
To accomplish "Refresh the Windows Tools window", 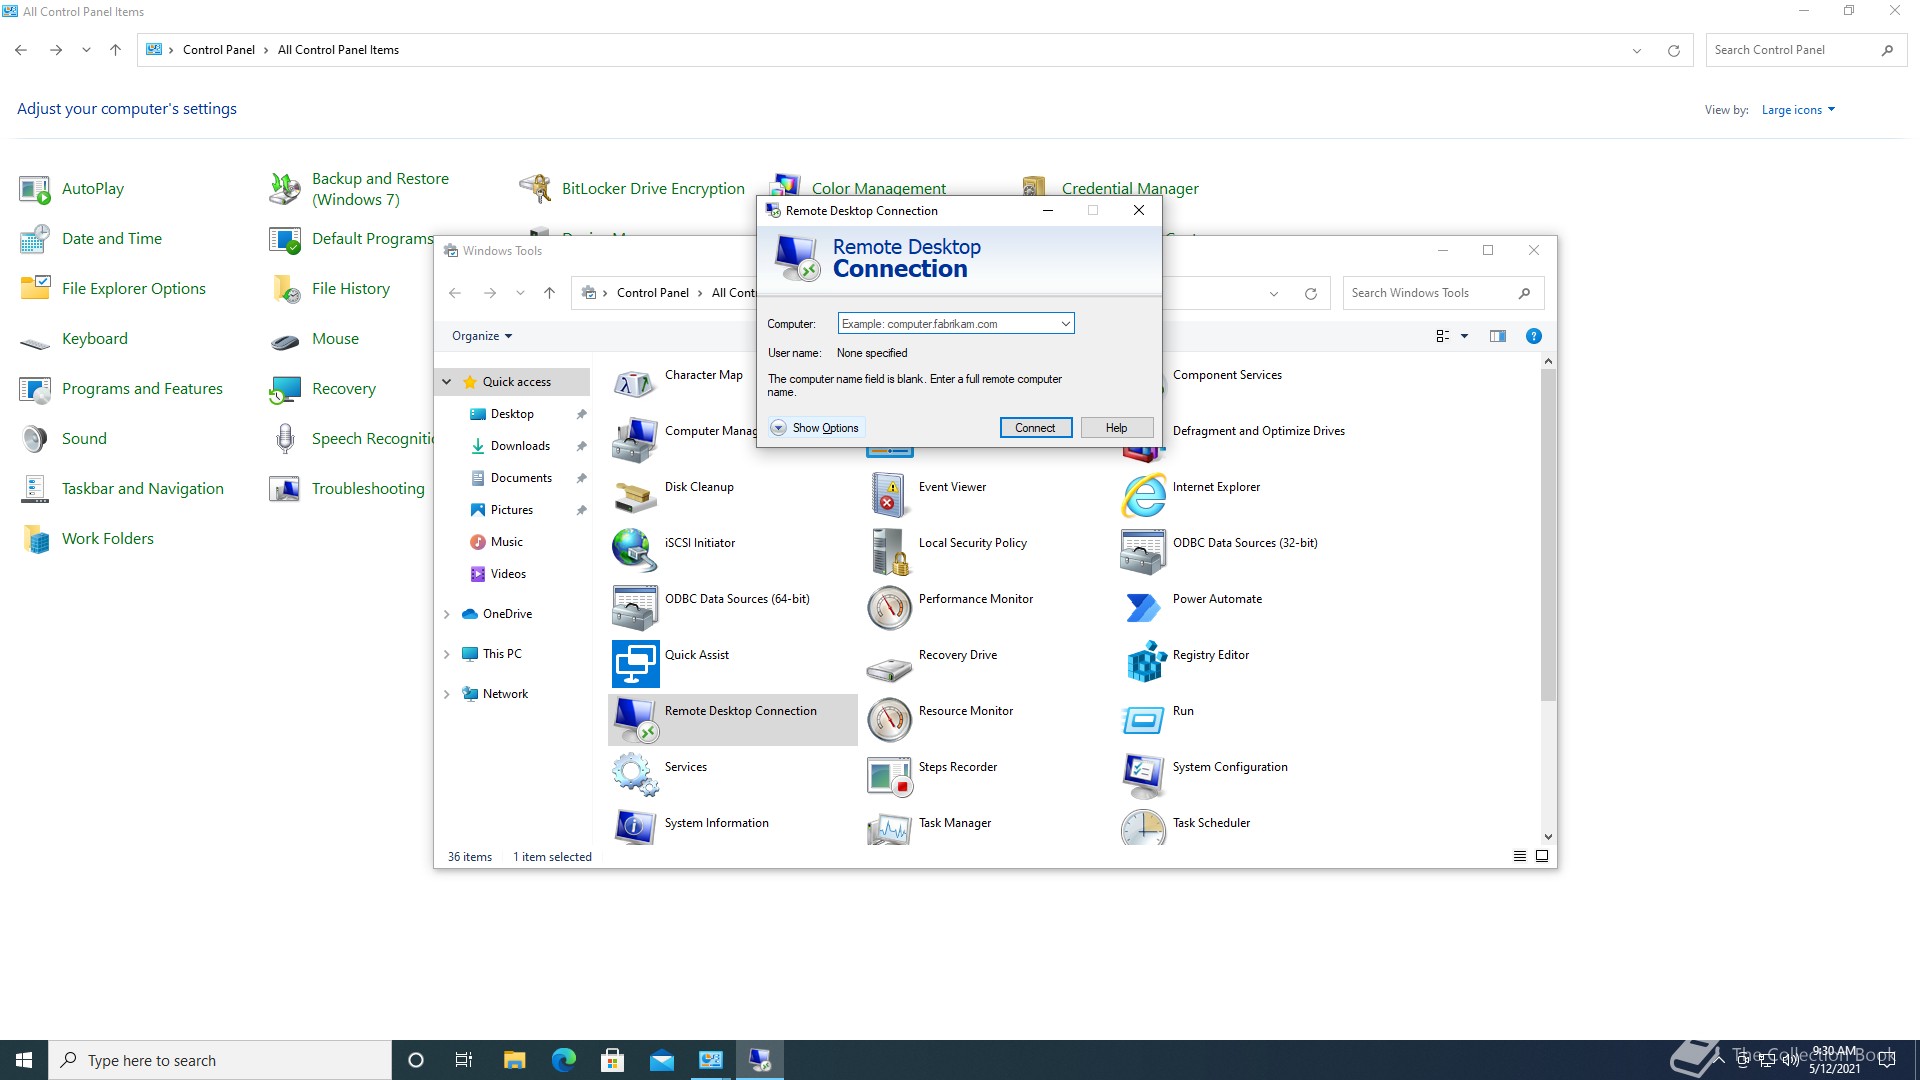I will (1310, 293).
